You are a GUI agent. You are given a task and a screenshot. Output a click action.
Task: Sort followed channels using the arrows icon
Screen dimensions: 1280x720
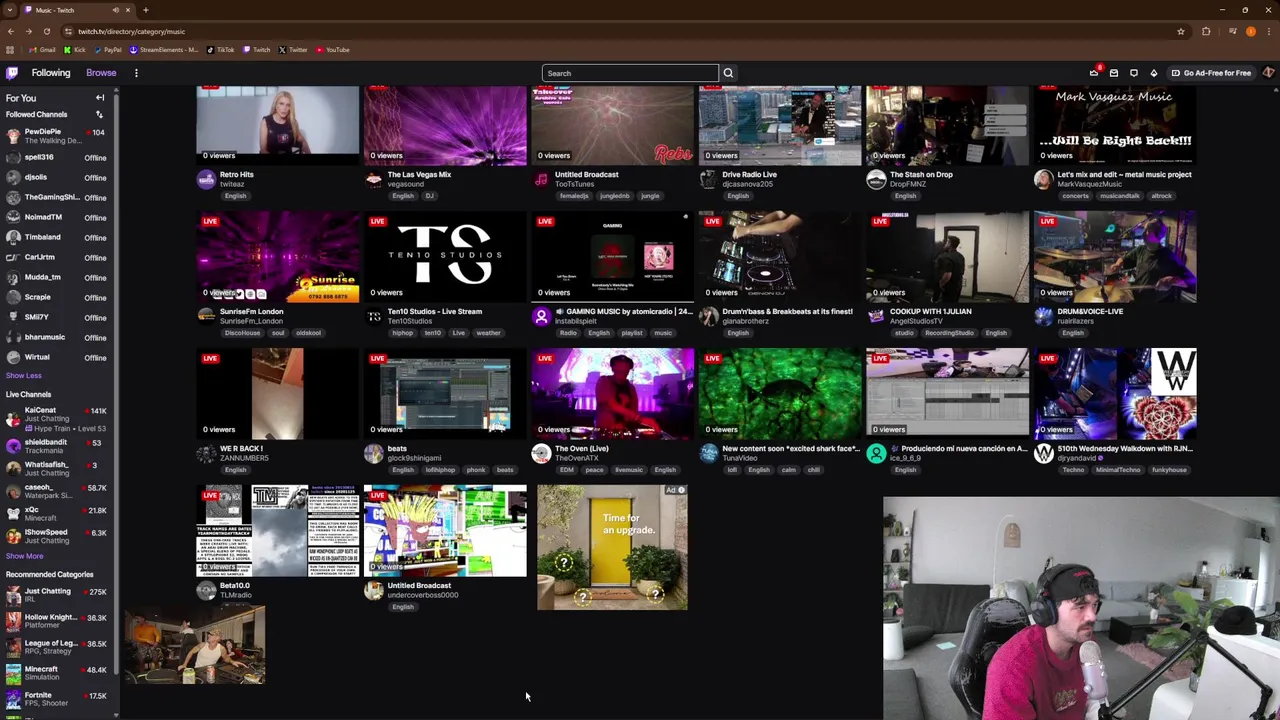pos(99,115)
